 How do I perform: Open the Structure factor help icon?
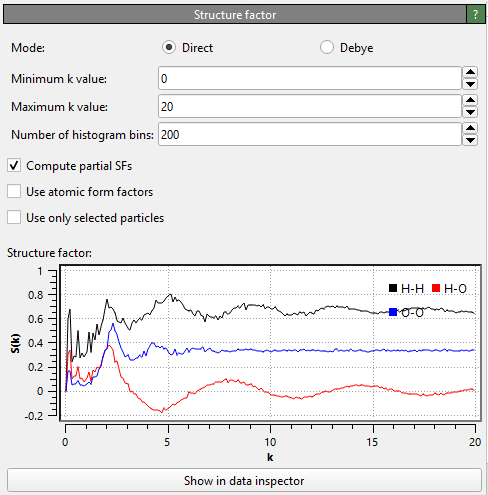click(x=475, y=15)
